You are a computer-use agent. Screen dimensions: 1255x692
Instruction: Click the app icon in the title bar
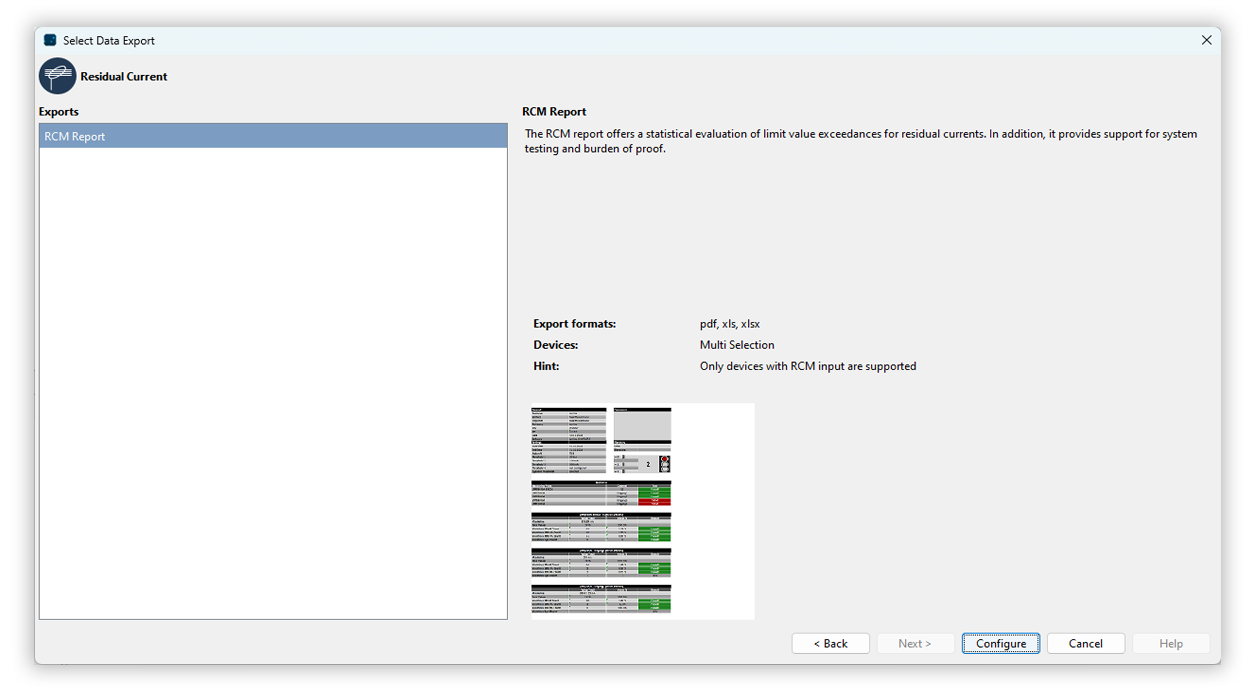(x=50, y=41)
